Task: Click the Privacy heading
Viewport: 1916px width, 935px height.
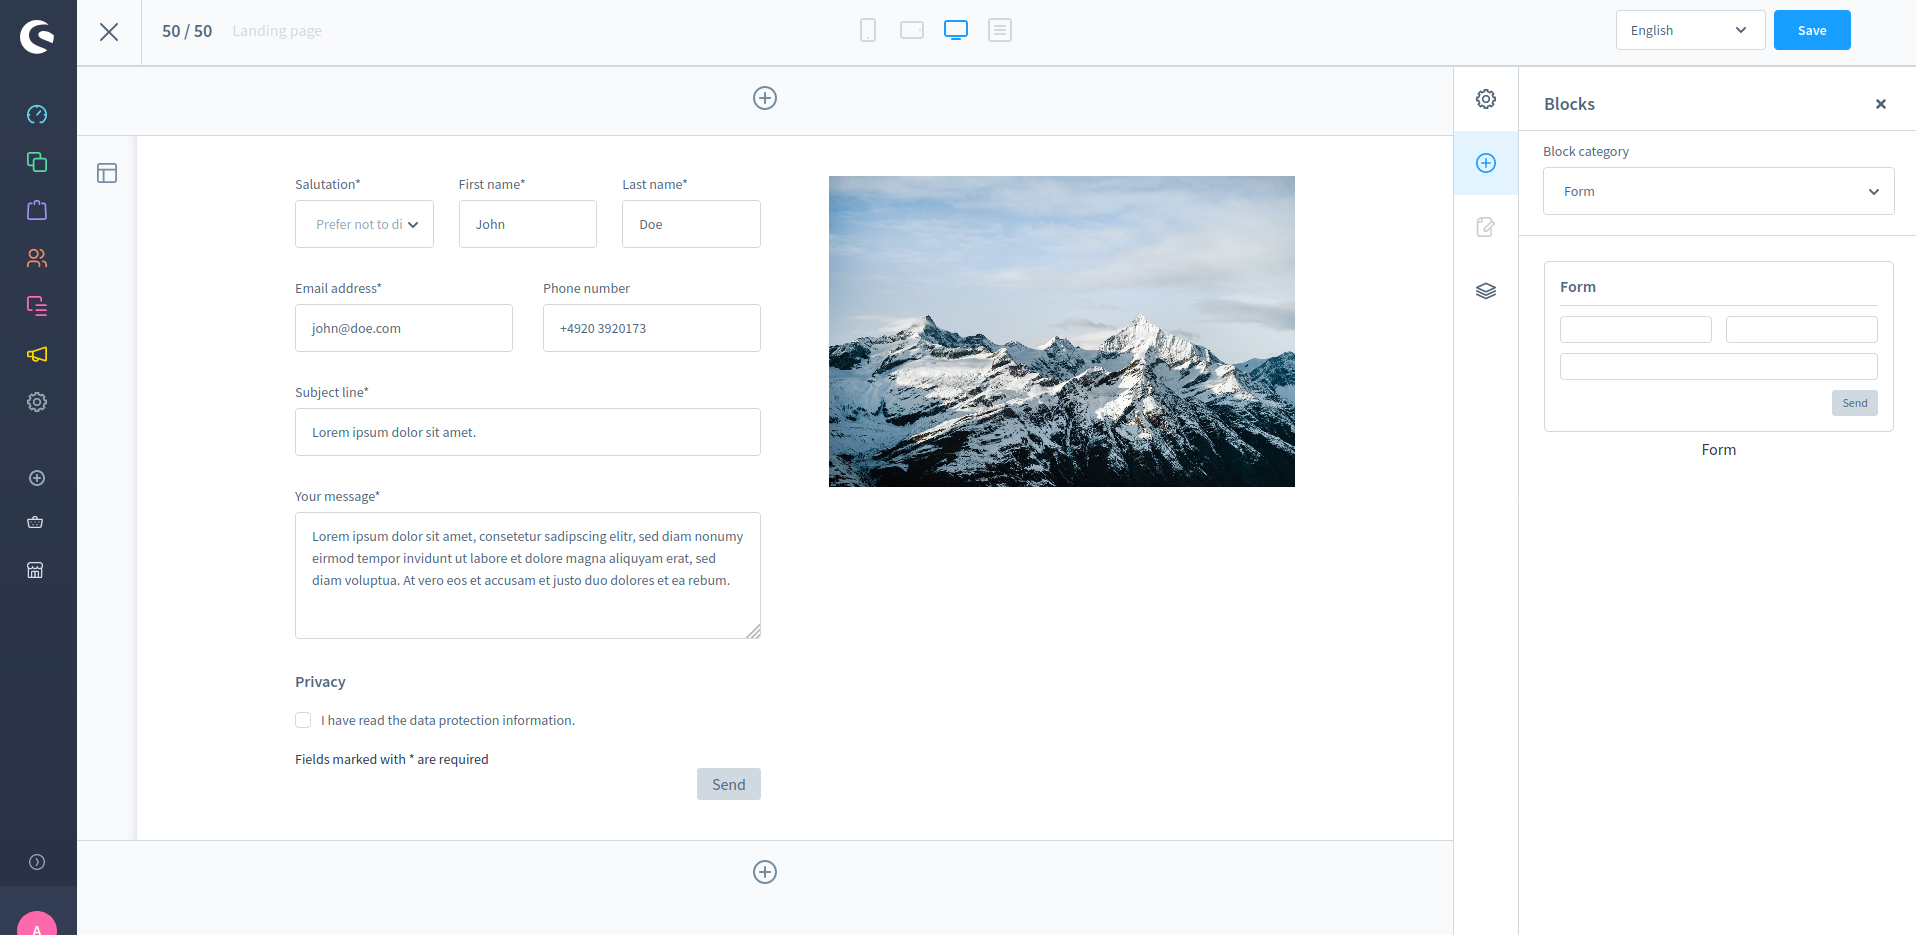Action: pyautogui.click(x=320, y=682)
